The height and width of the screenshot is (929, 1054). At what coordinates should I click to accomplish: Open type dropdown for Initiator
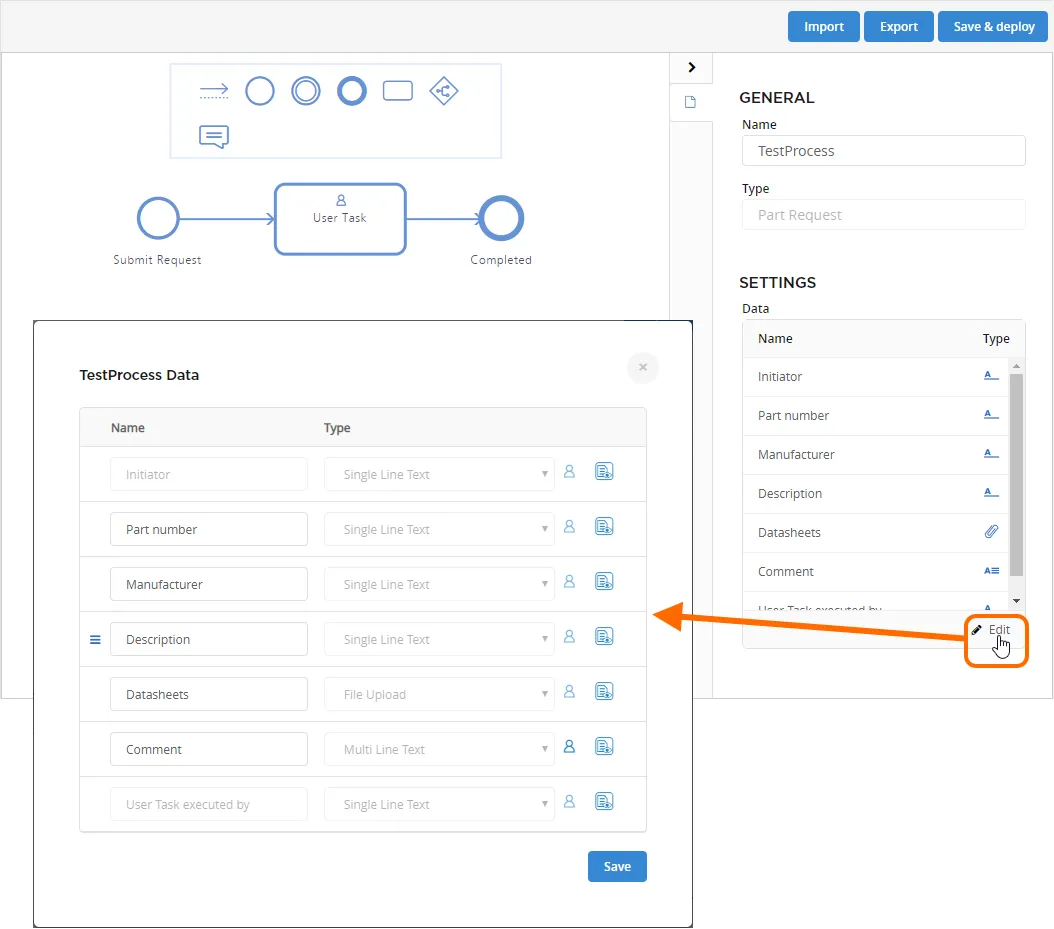439,474
